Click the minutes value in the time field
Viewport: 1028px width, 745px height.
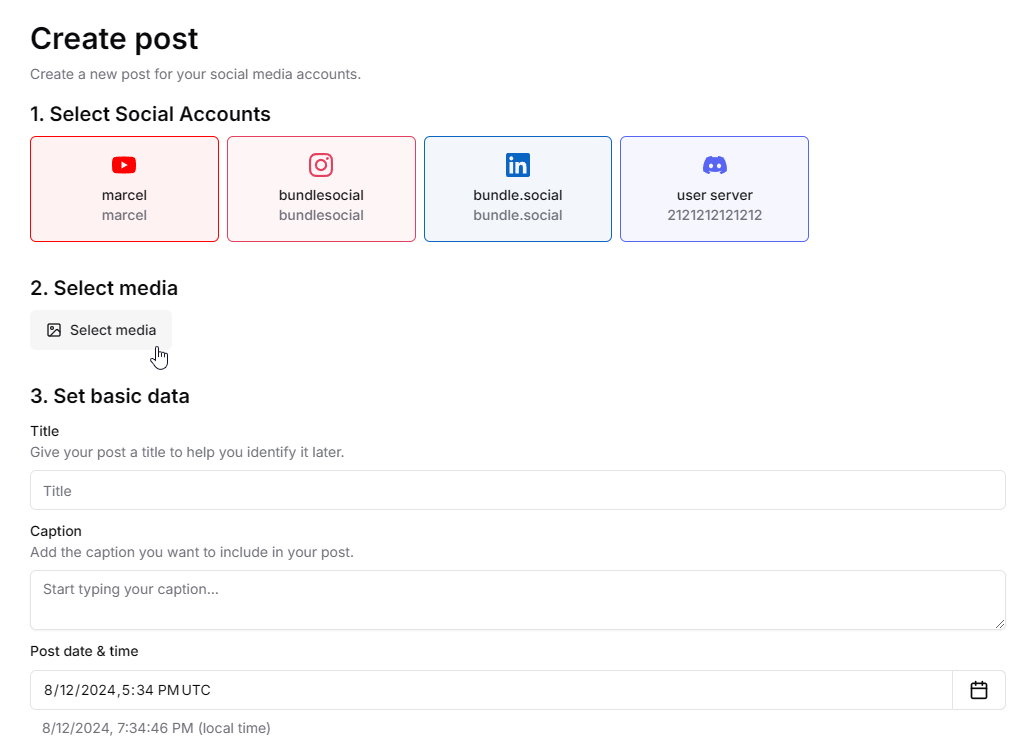(x=145, y=690)
